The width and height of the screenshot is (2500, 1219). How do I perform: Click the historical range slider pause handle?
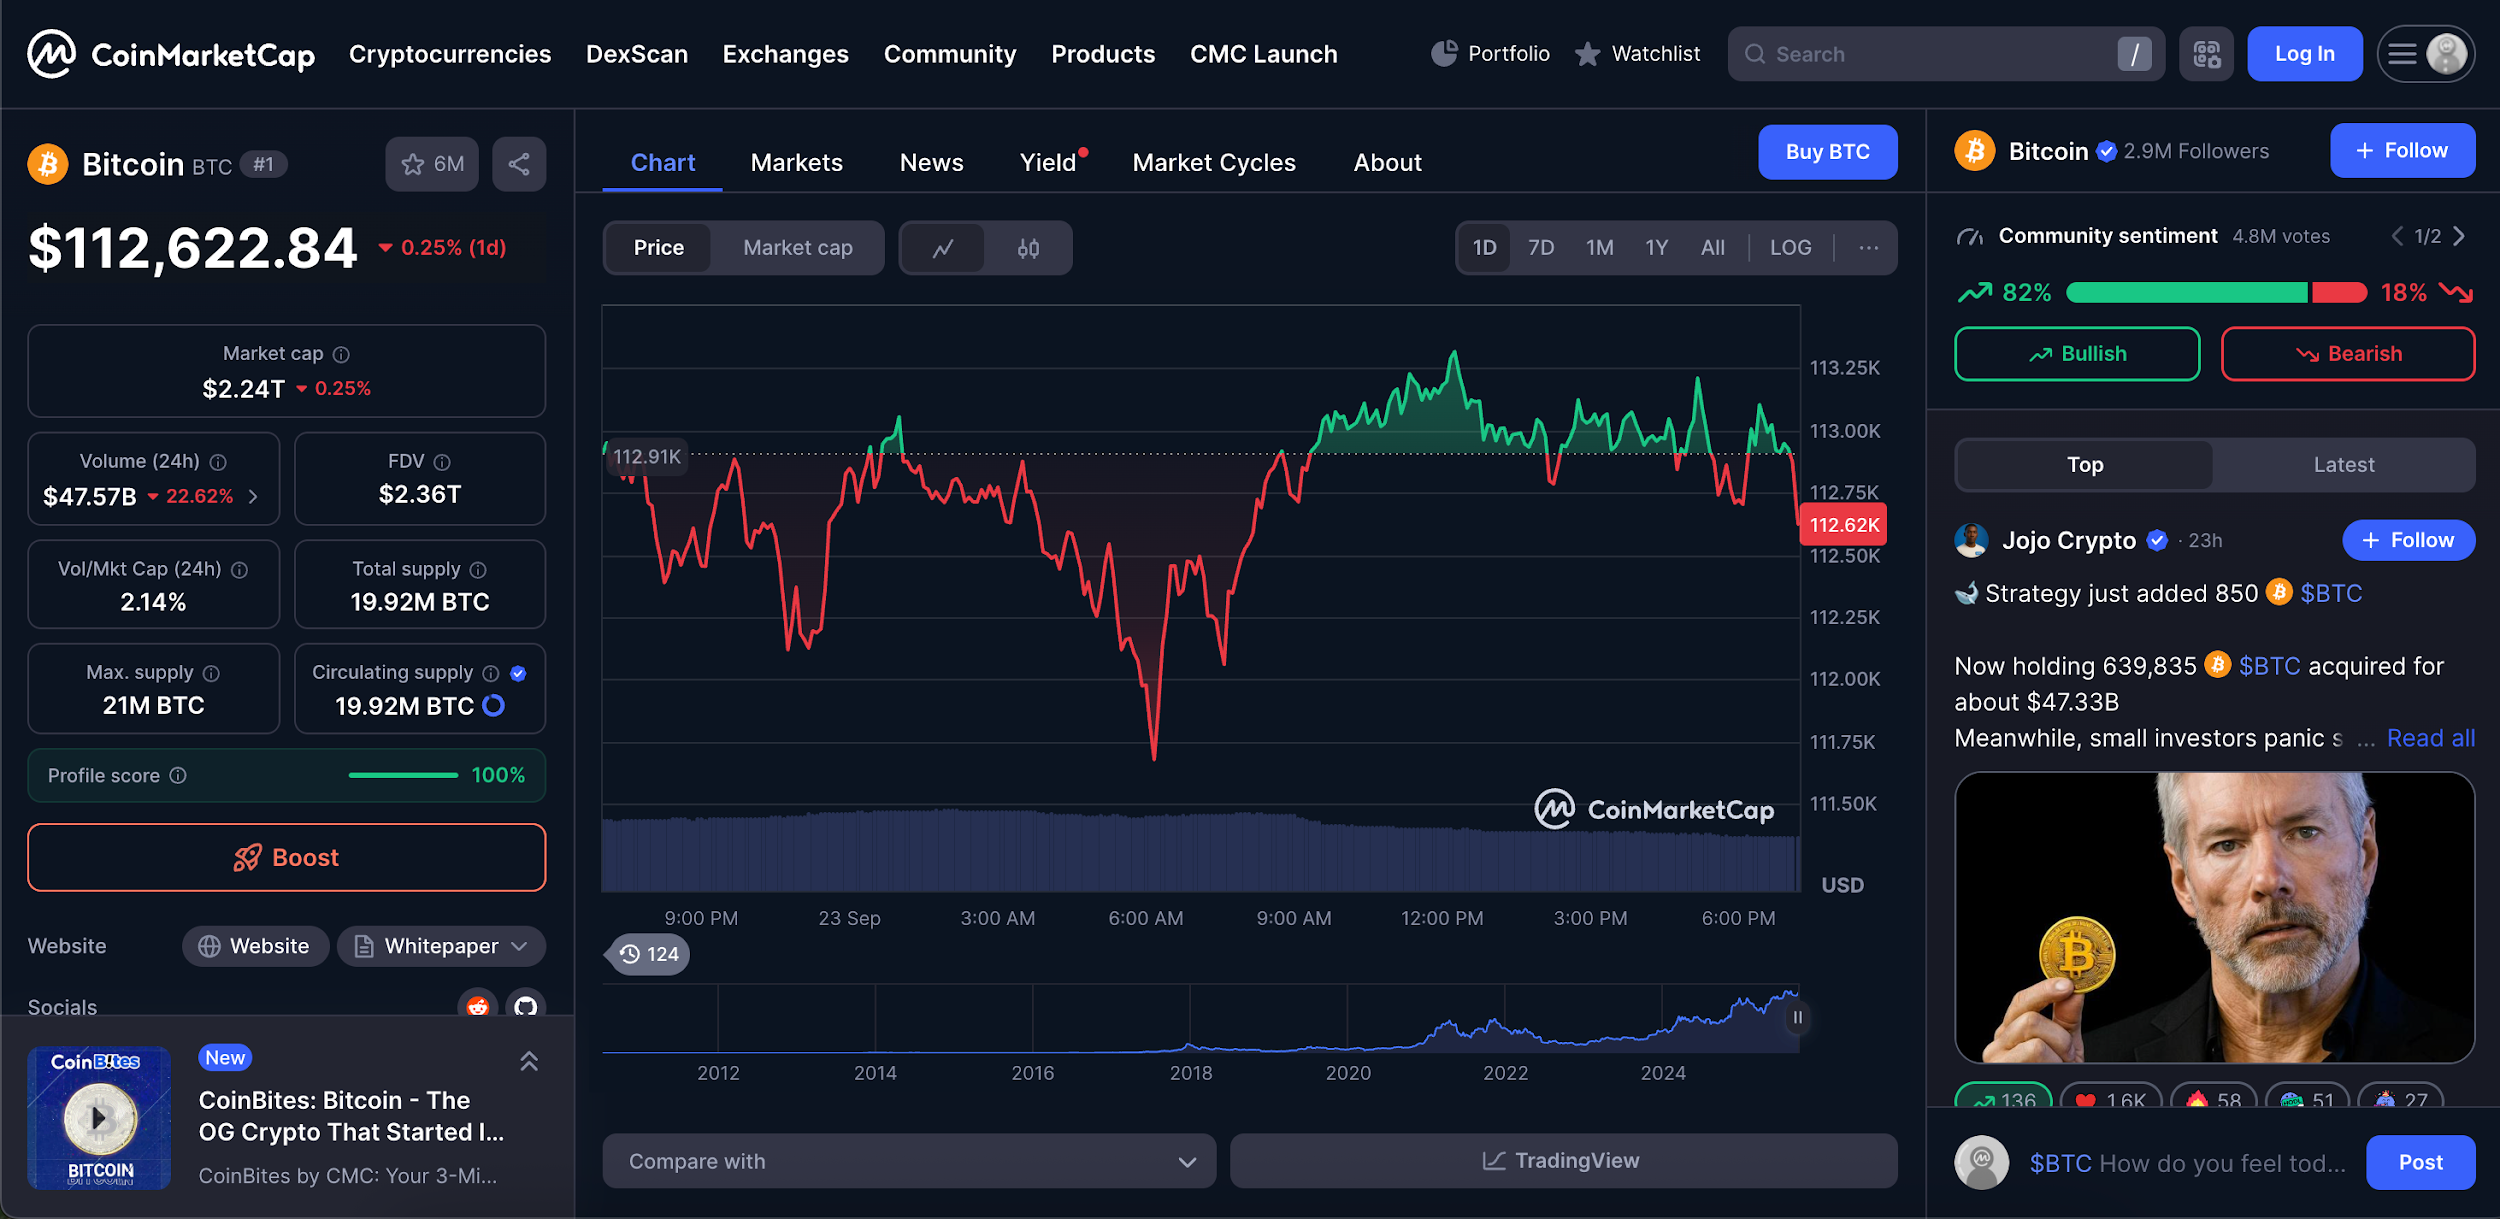(x=1797, y=1018)
